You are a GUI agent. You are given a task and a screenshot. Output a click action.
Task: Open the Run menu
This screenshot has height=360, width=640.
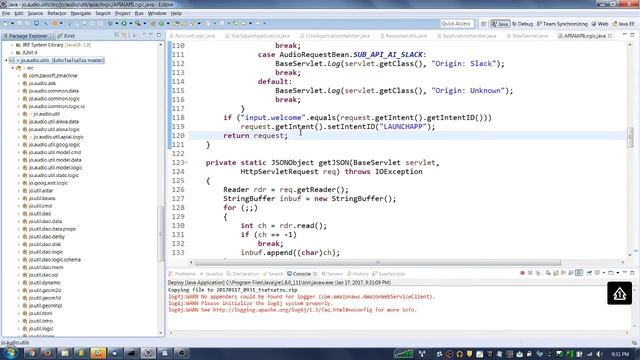[139, 13]
